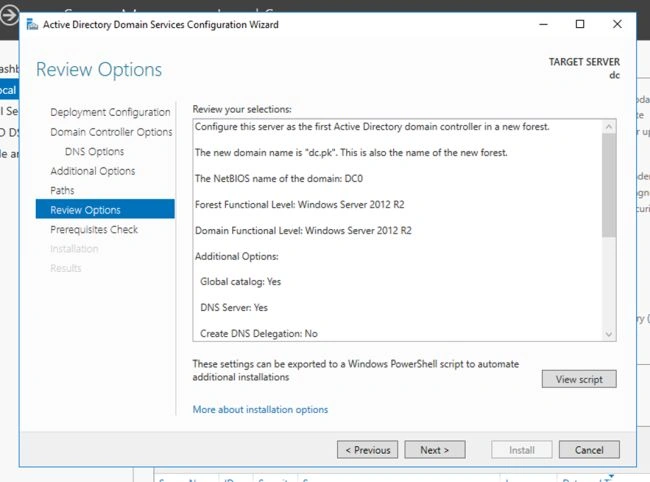Image resolution: width=650 pixels, height=482 pixels.
Task: Click the wizard title bar icon
Action: [32, 24]
